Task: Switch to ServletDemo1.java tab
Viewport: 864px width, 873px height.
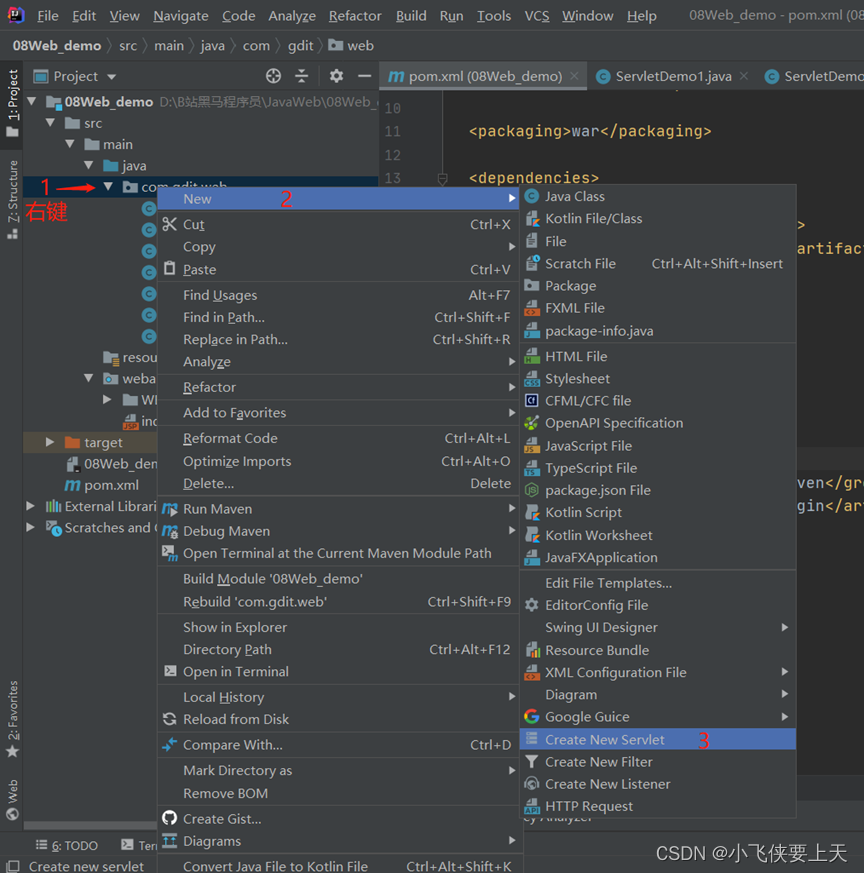Action: (673, 76)
